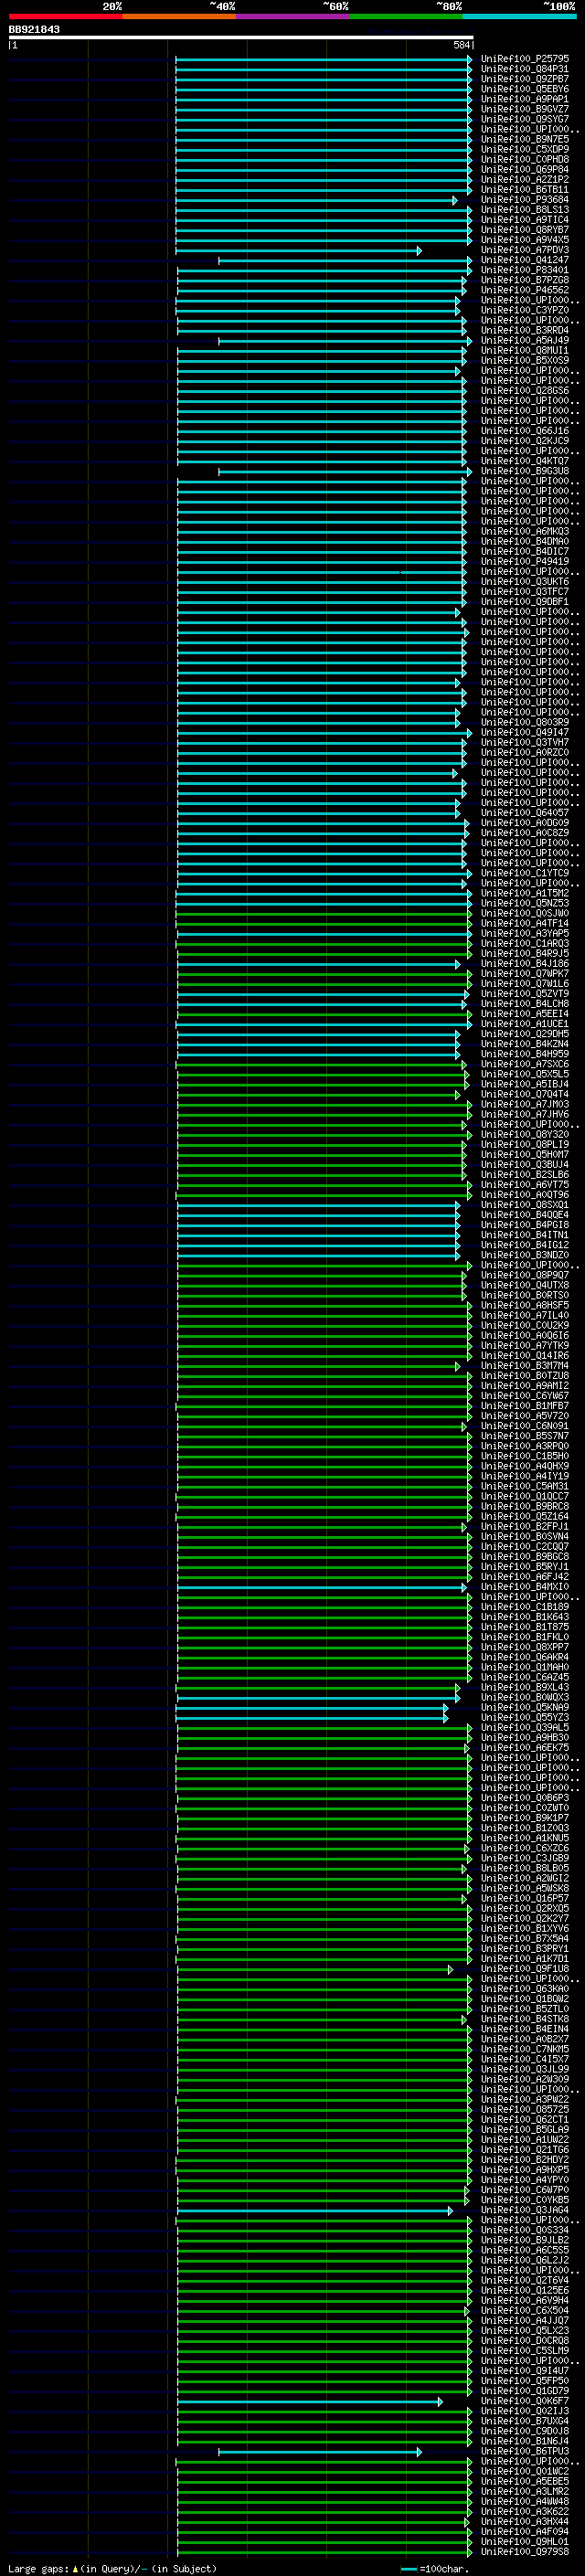This screenshot has width=585, height=2576.
Task: Open hit UniRef100_A6VT75
Action: tap(525, 1185)
